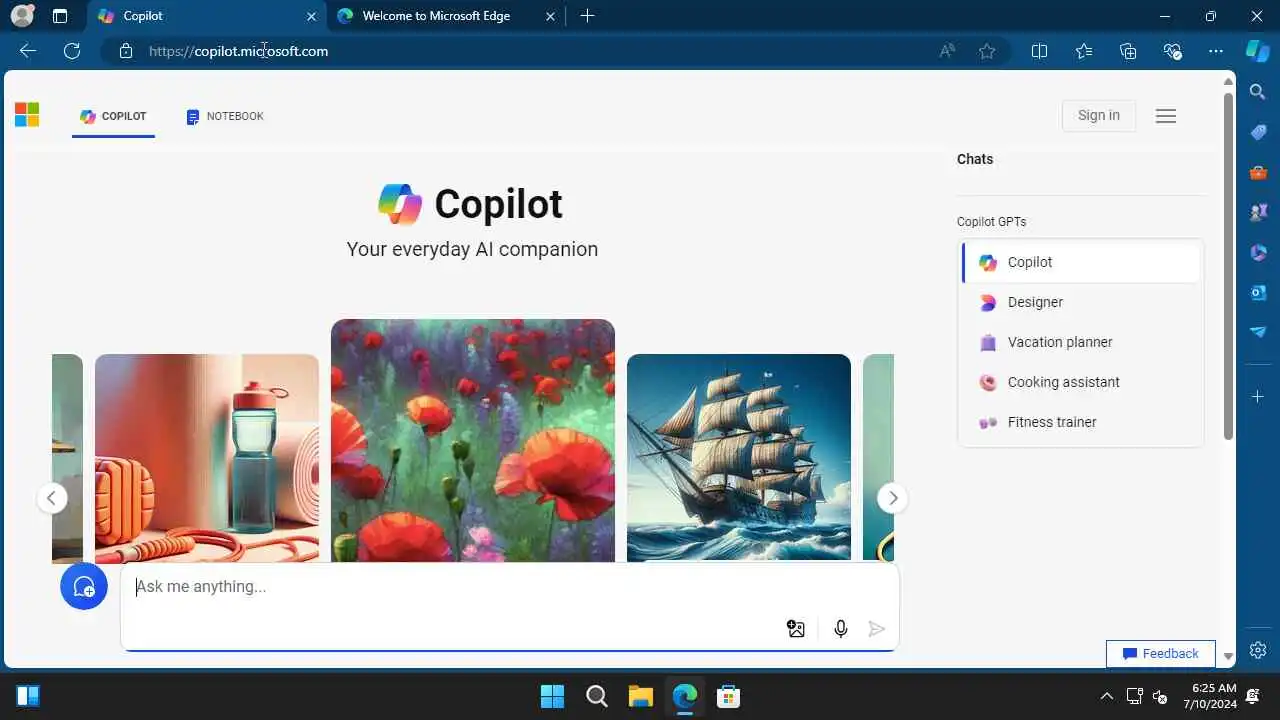Open the fitness gear water bottle image
1280x720 pixels.
[x=207, y=458]
